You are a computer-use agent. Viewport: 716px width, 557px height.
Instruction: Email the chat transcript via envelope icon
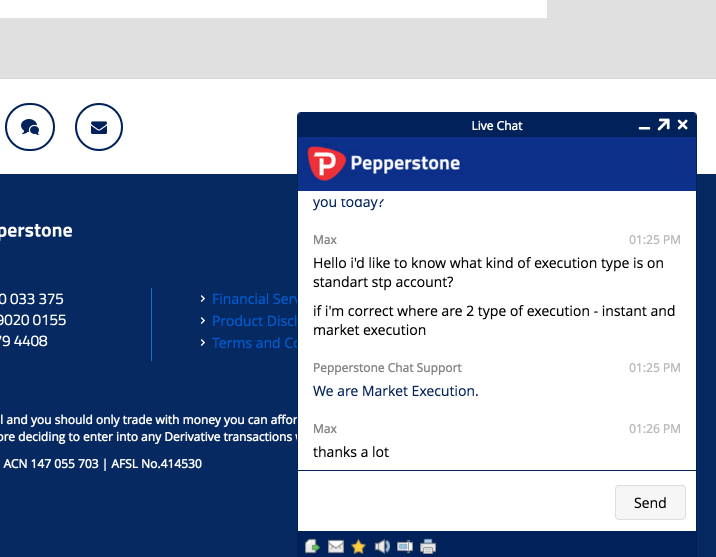(x=336, y=546)
